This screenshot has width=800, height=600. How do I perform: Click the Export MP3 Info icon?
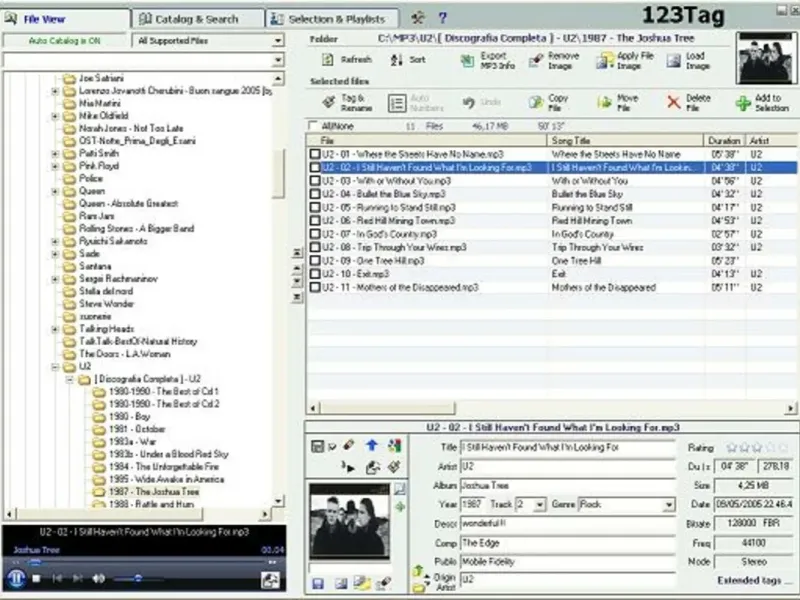[x=468, y=60]
